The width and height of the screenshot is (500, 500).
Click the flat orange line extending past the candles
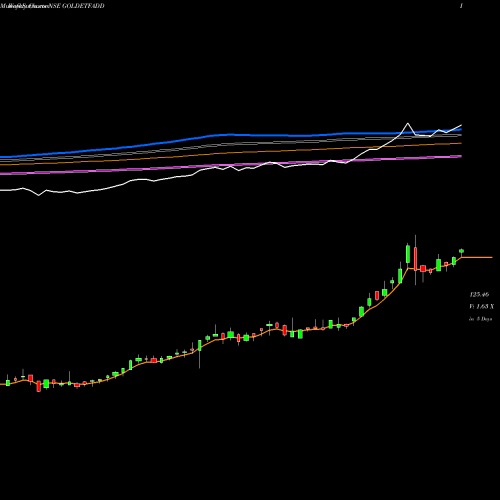[x=477, y=257]
